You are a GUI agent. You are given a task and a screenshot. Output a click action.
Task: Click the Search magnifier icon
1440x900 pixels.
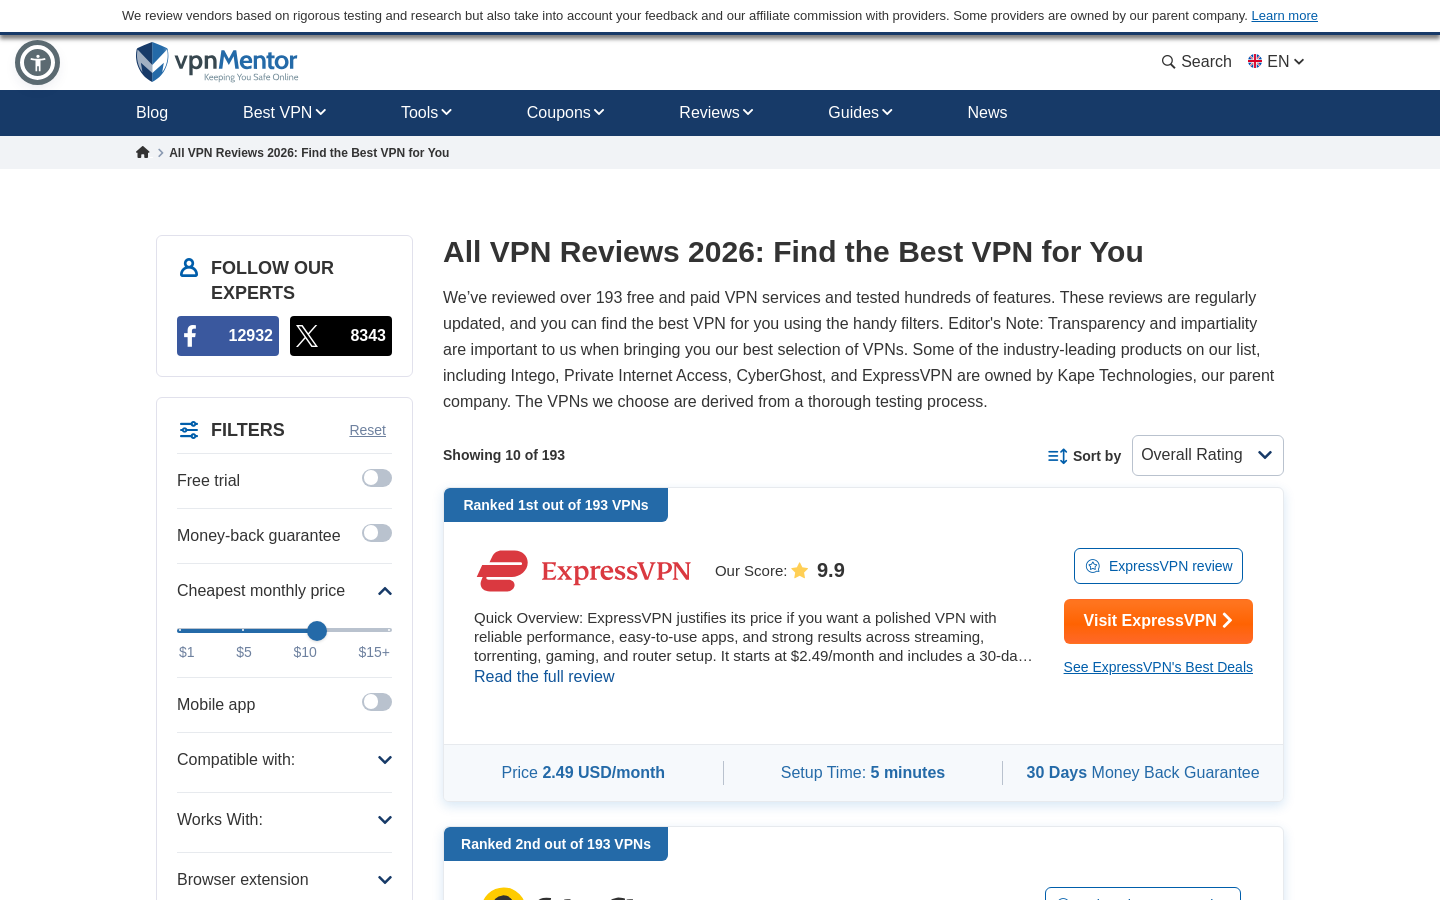tap(1168, 62)
